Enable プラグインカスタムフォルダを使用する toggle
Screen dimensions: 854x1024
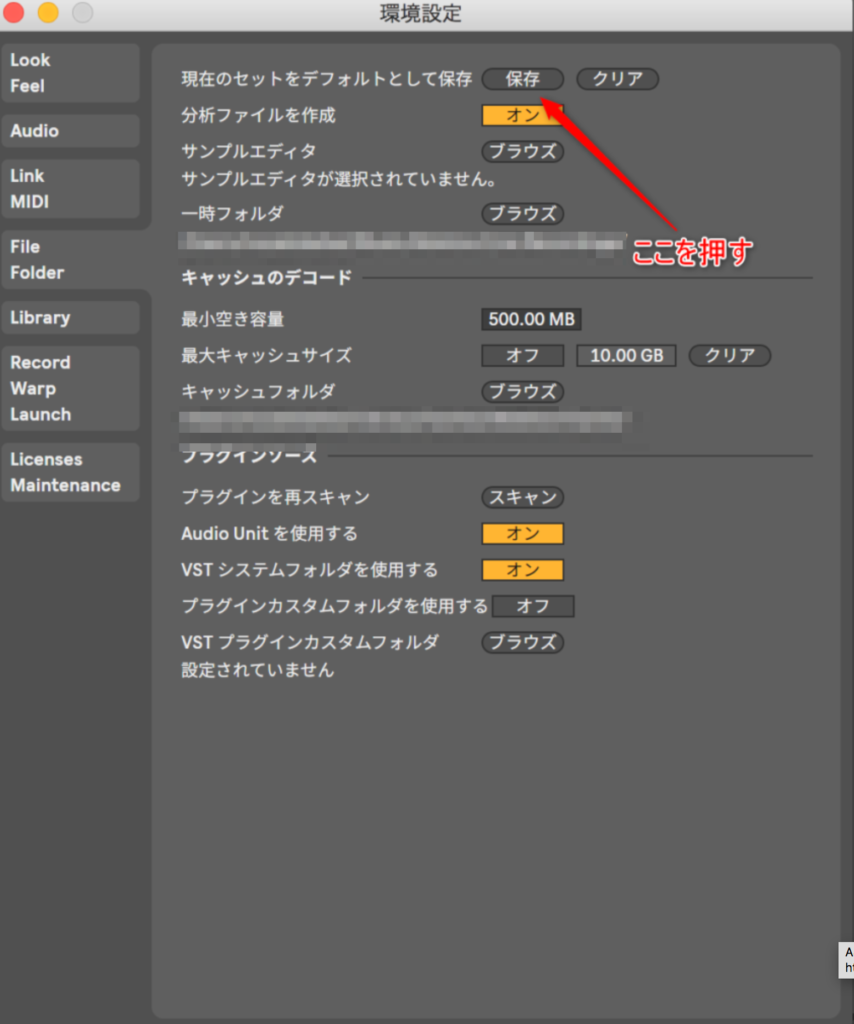point(532,606)
